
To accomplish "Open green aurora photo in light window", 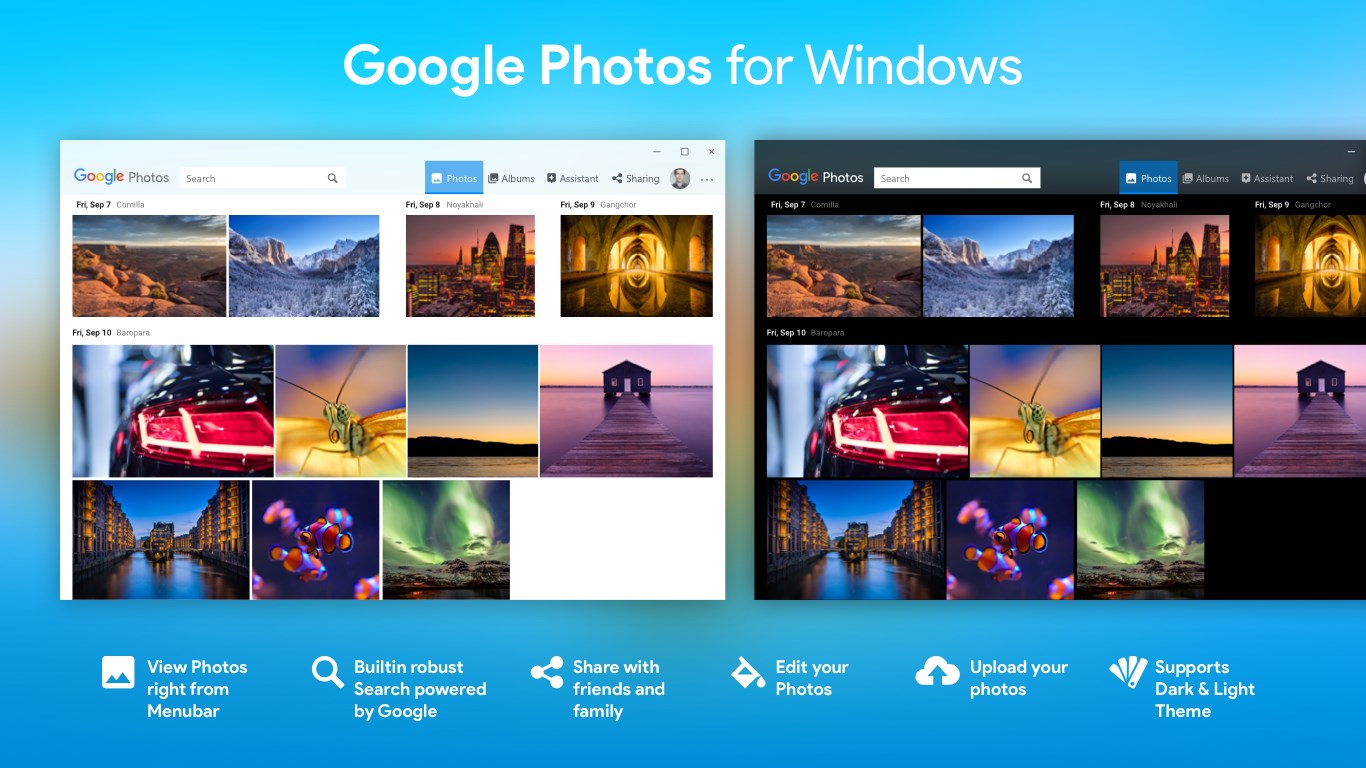I will (x=446, y=540).
